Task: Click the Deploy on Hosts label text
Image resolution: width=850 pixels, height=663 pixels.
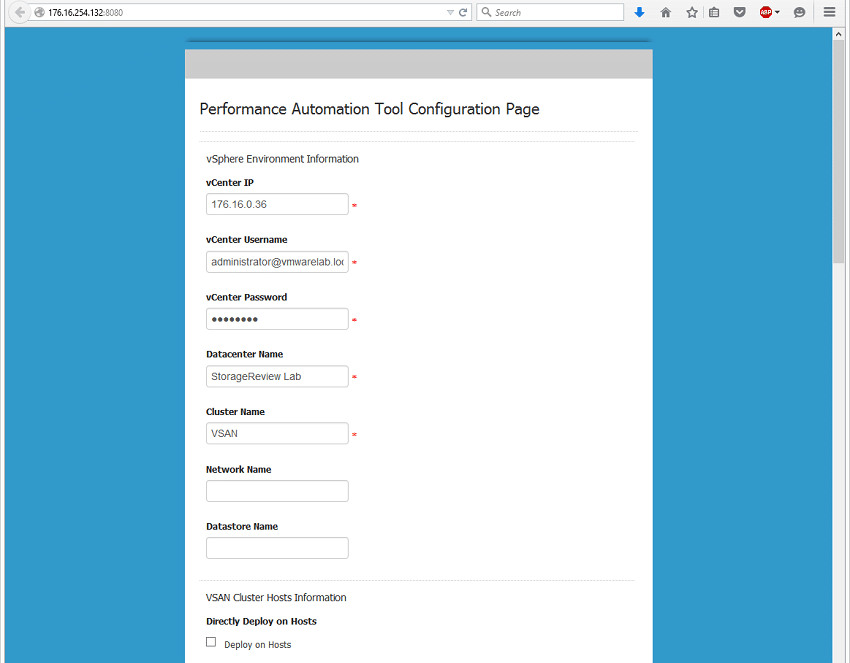Action: pyautogui.click(x=257, y=645)
